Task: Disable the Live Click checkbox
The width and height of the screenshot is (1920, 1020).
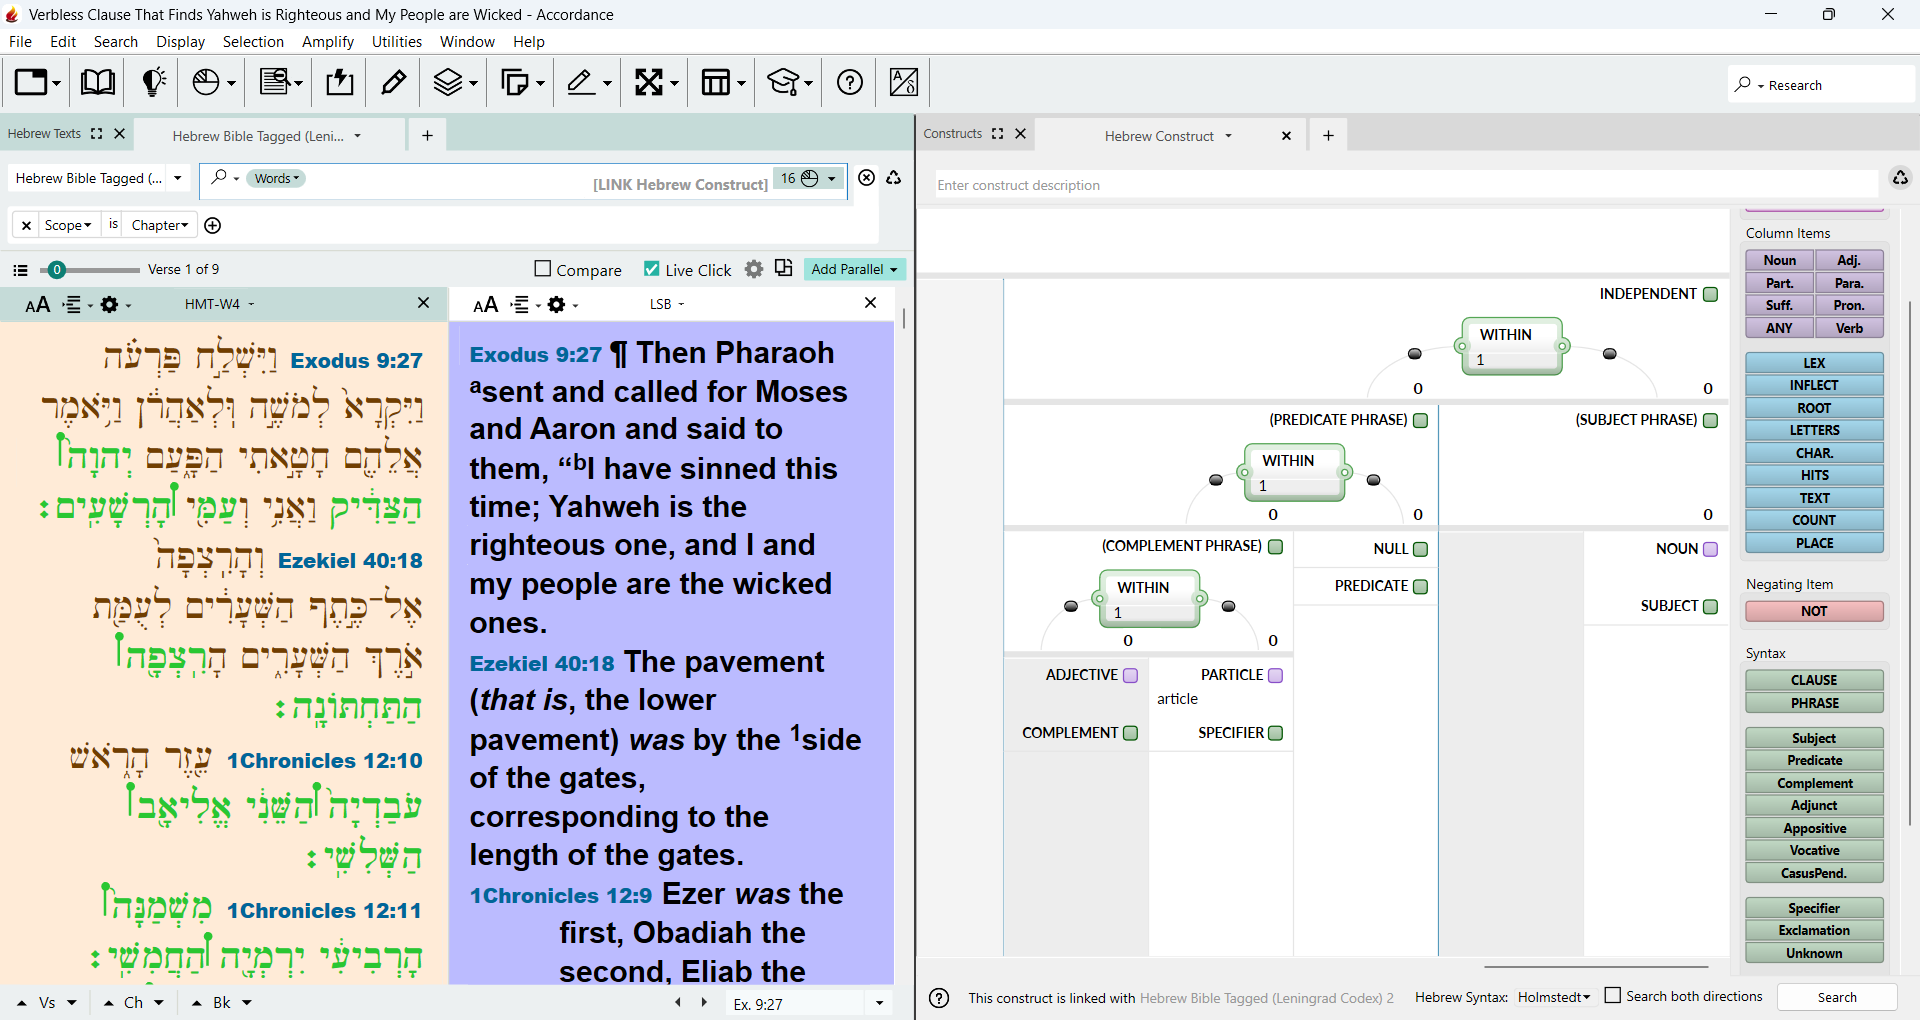Action: [x=652, y=269]
